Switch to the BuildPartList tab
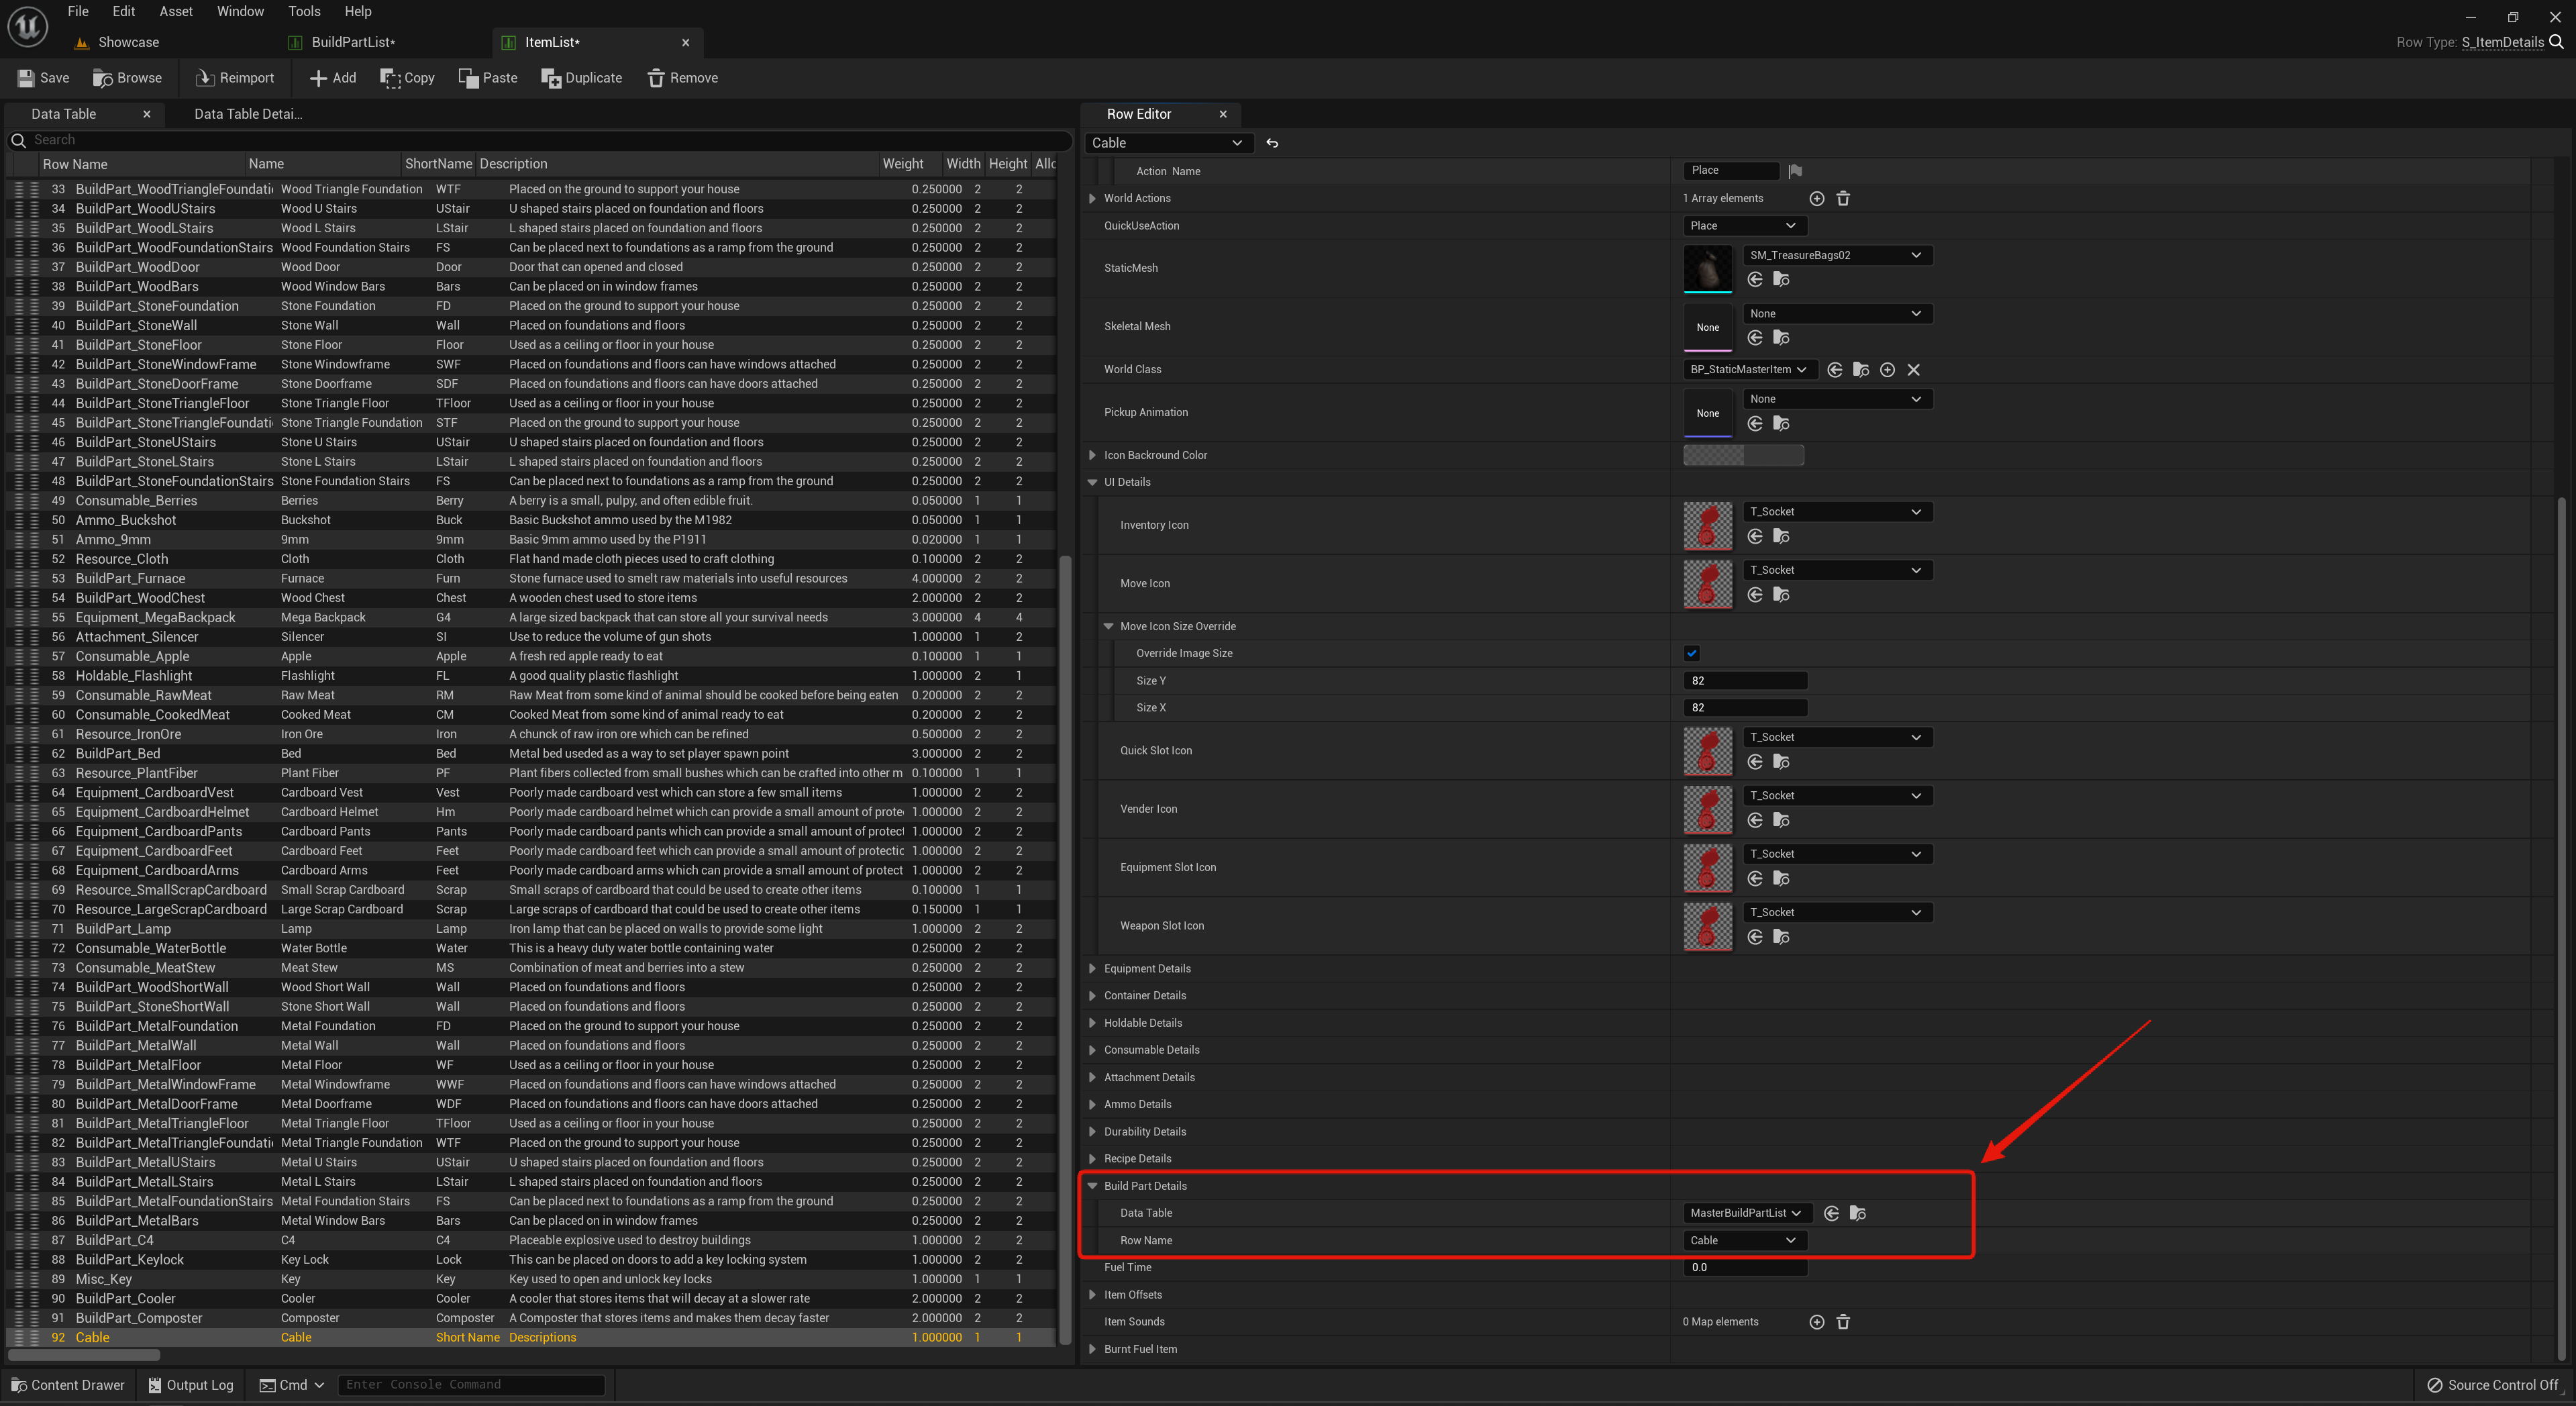 [x=352, y=42]
